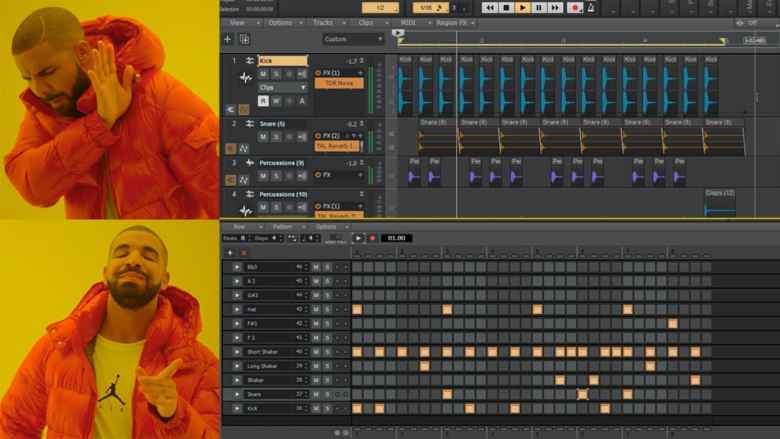Mute the Hat row in step sequencer

[x=315, y=310]
